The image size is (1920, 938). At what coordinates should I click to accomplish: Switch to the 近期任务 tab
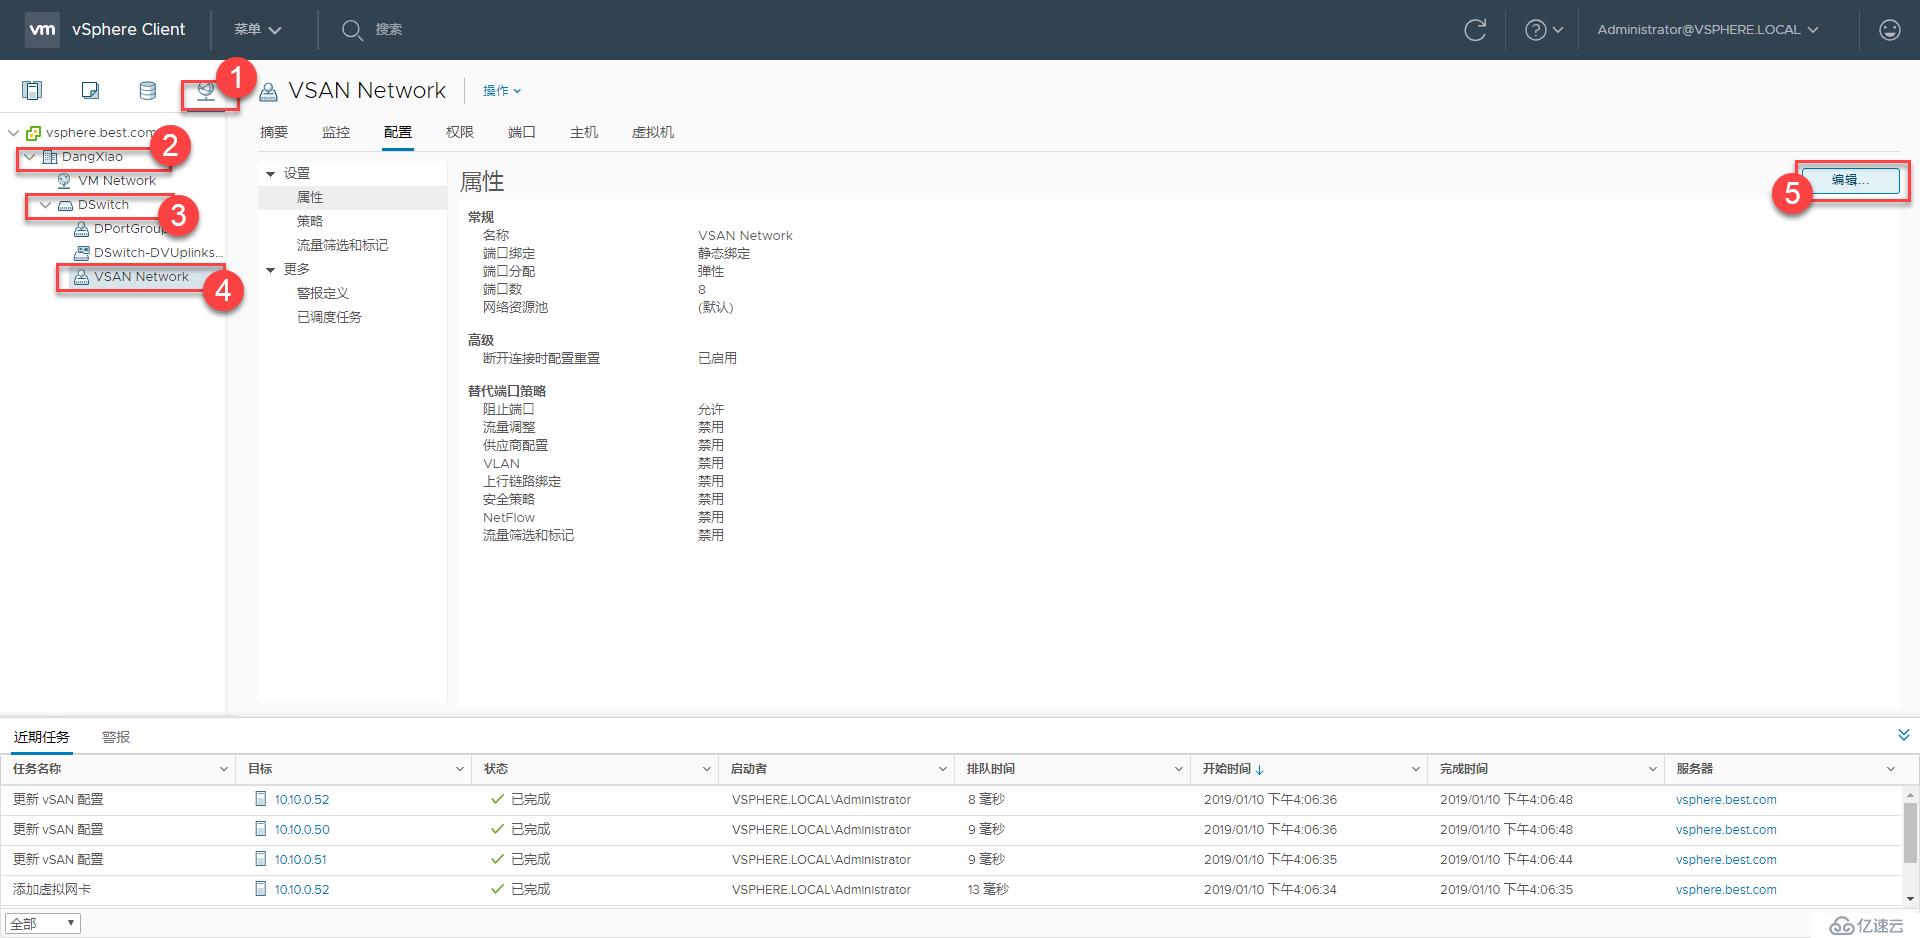point(42,737)
